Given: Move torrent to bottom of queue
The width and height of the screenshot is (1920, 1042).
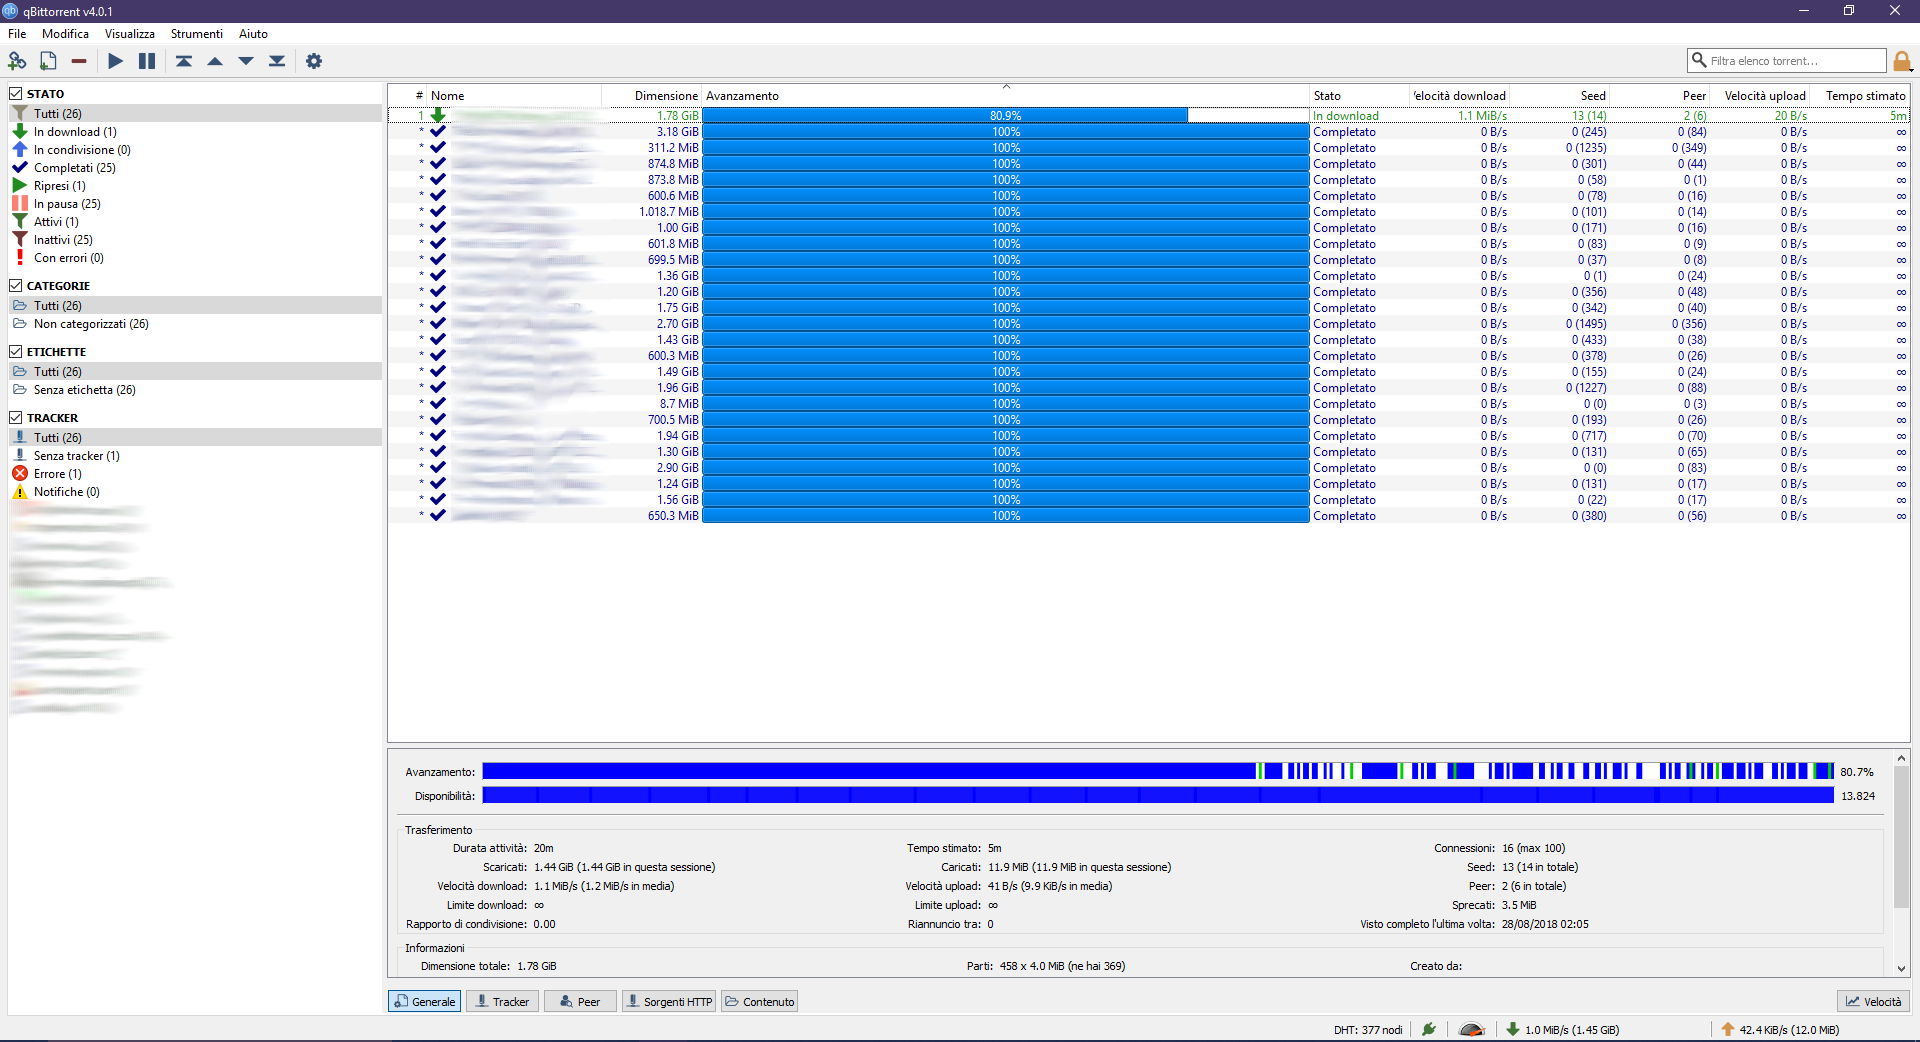Looking at the screenshot, I should 277,61.
